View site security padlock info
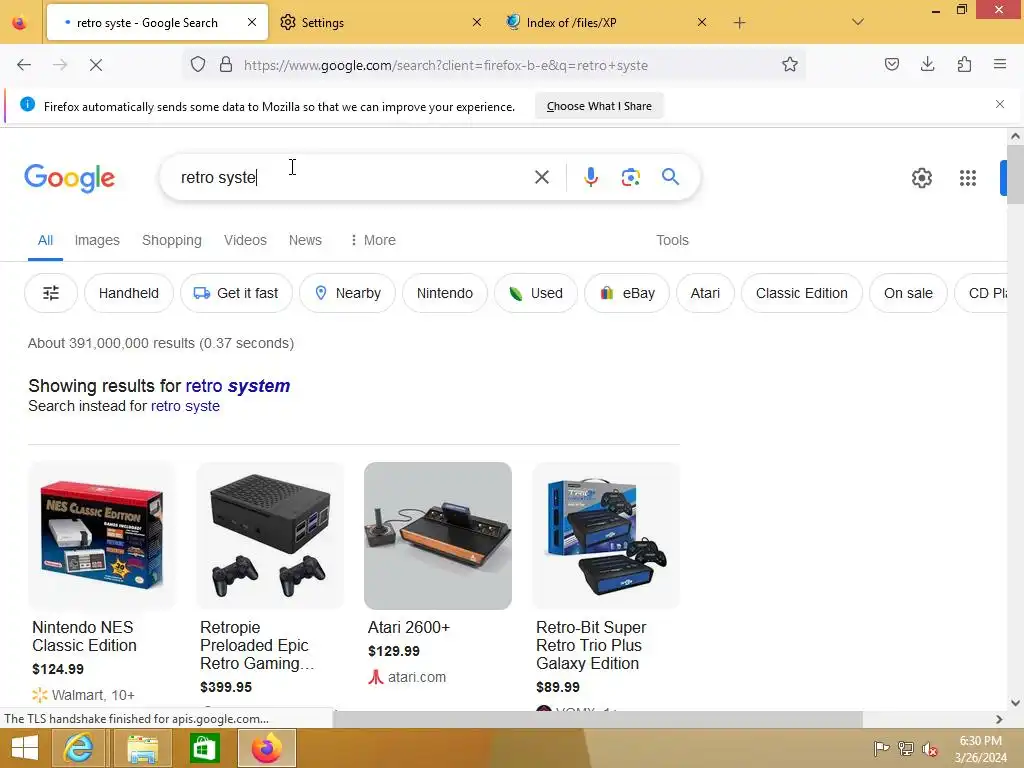The height and width of the screenshot is (768, 1024). click(x=226, y=65)
